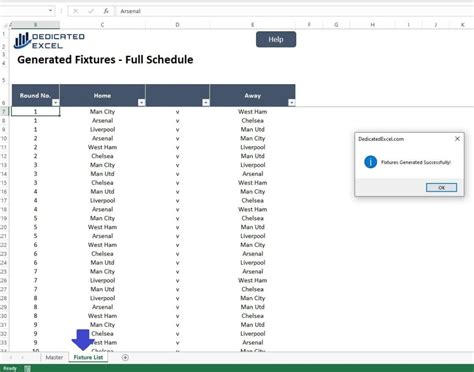This screenshot has height=372, width=474.
Task: Click Fixtures Generated Successfully message text
Action: (x=416, y=162)
